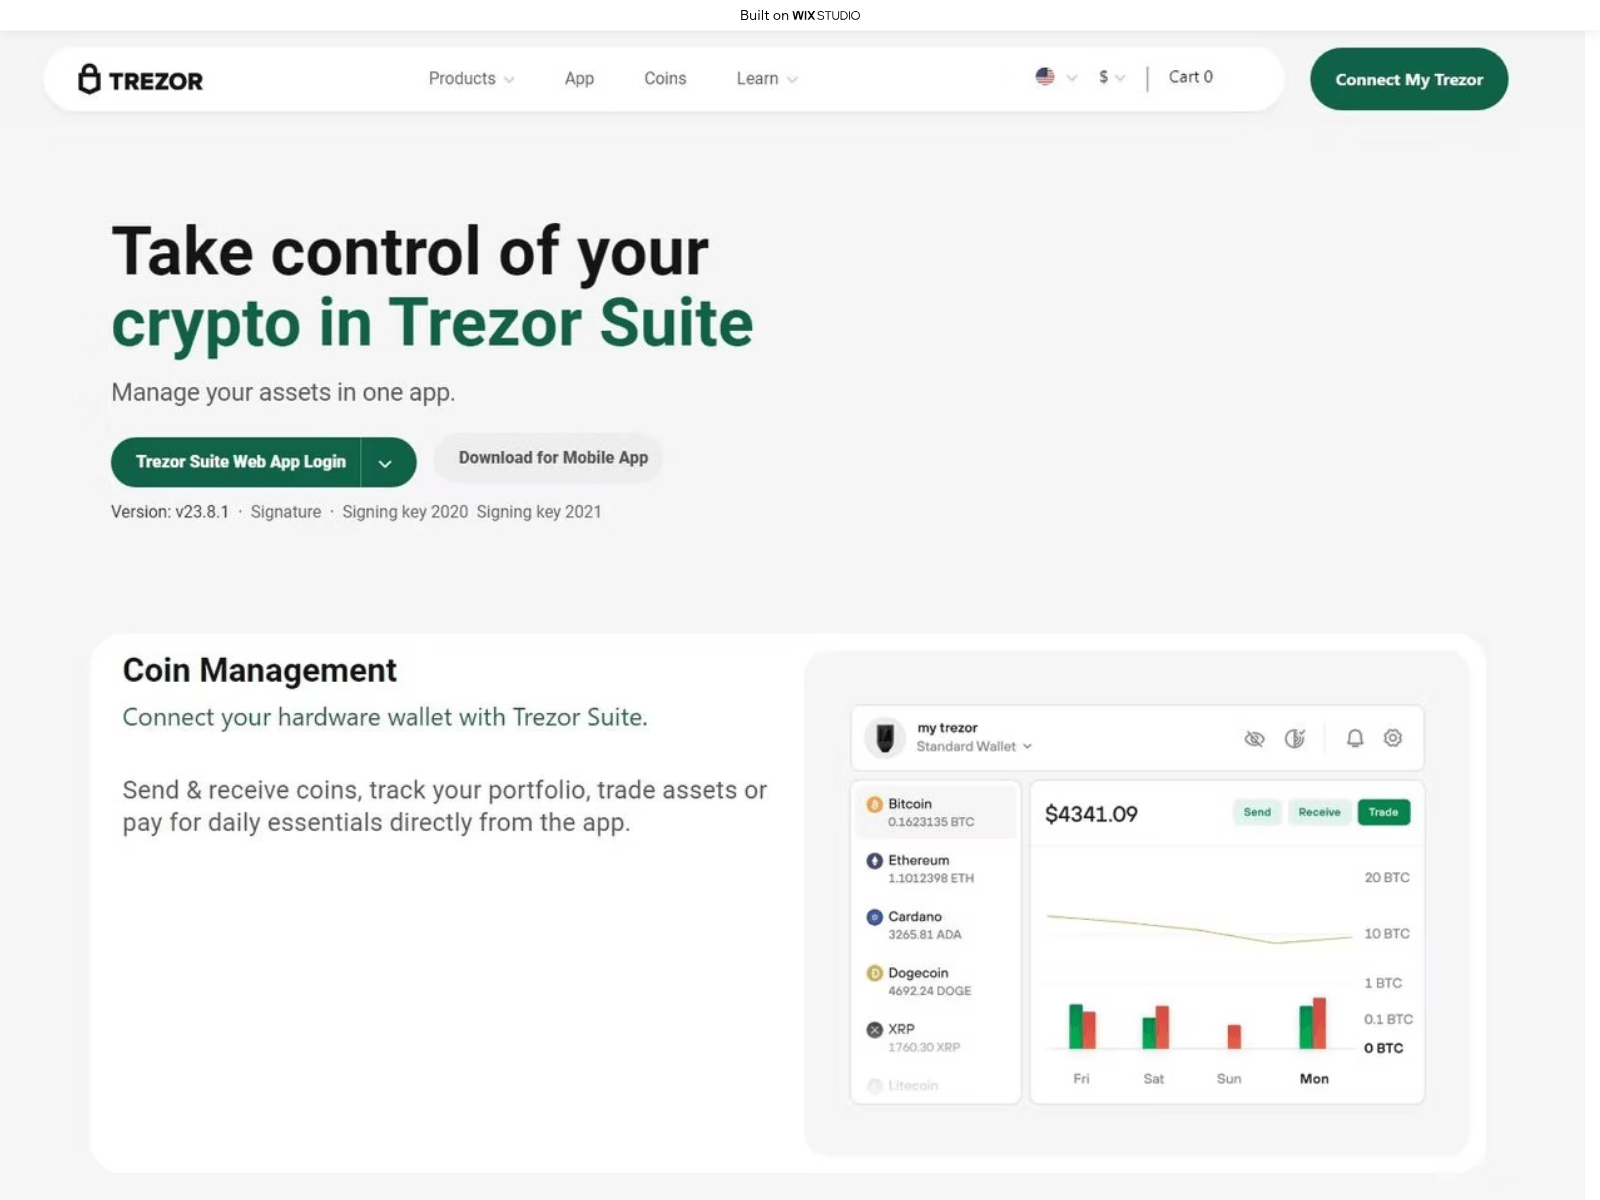The image size is (1600, 1200).
Task: Open the dollar currency dropdown
Action: (x=1111, y=77)
